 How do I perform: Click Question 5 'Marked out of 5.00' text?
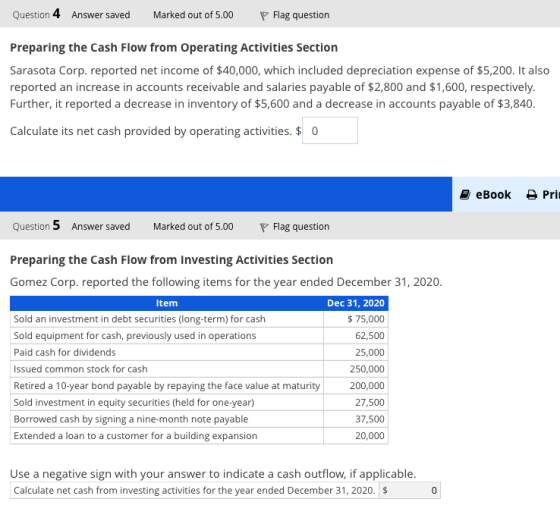(193, 226)
